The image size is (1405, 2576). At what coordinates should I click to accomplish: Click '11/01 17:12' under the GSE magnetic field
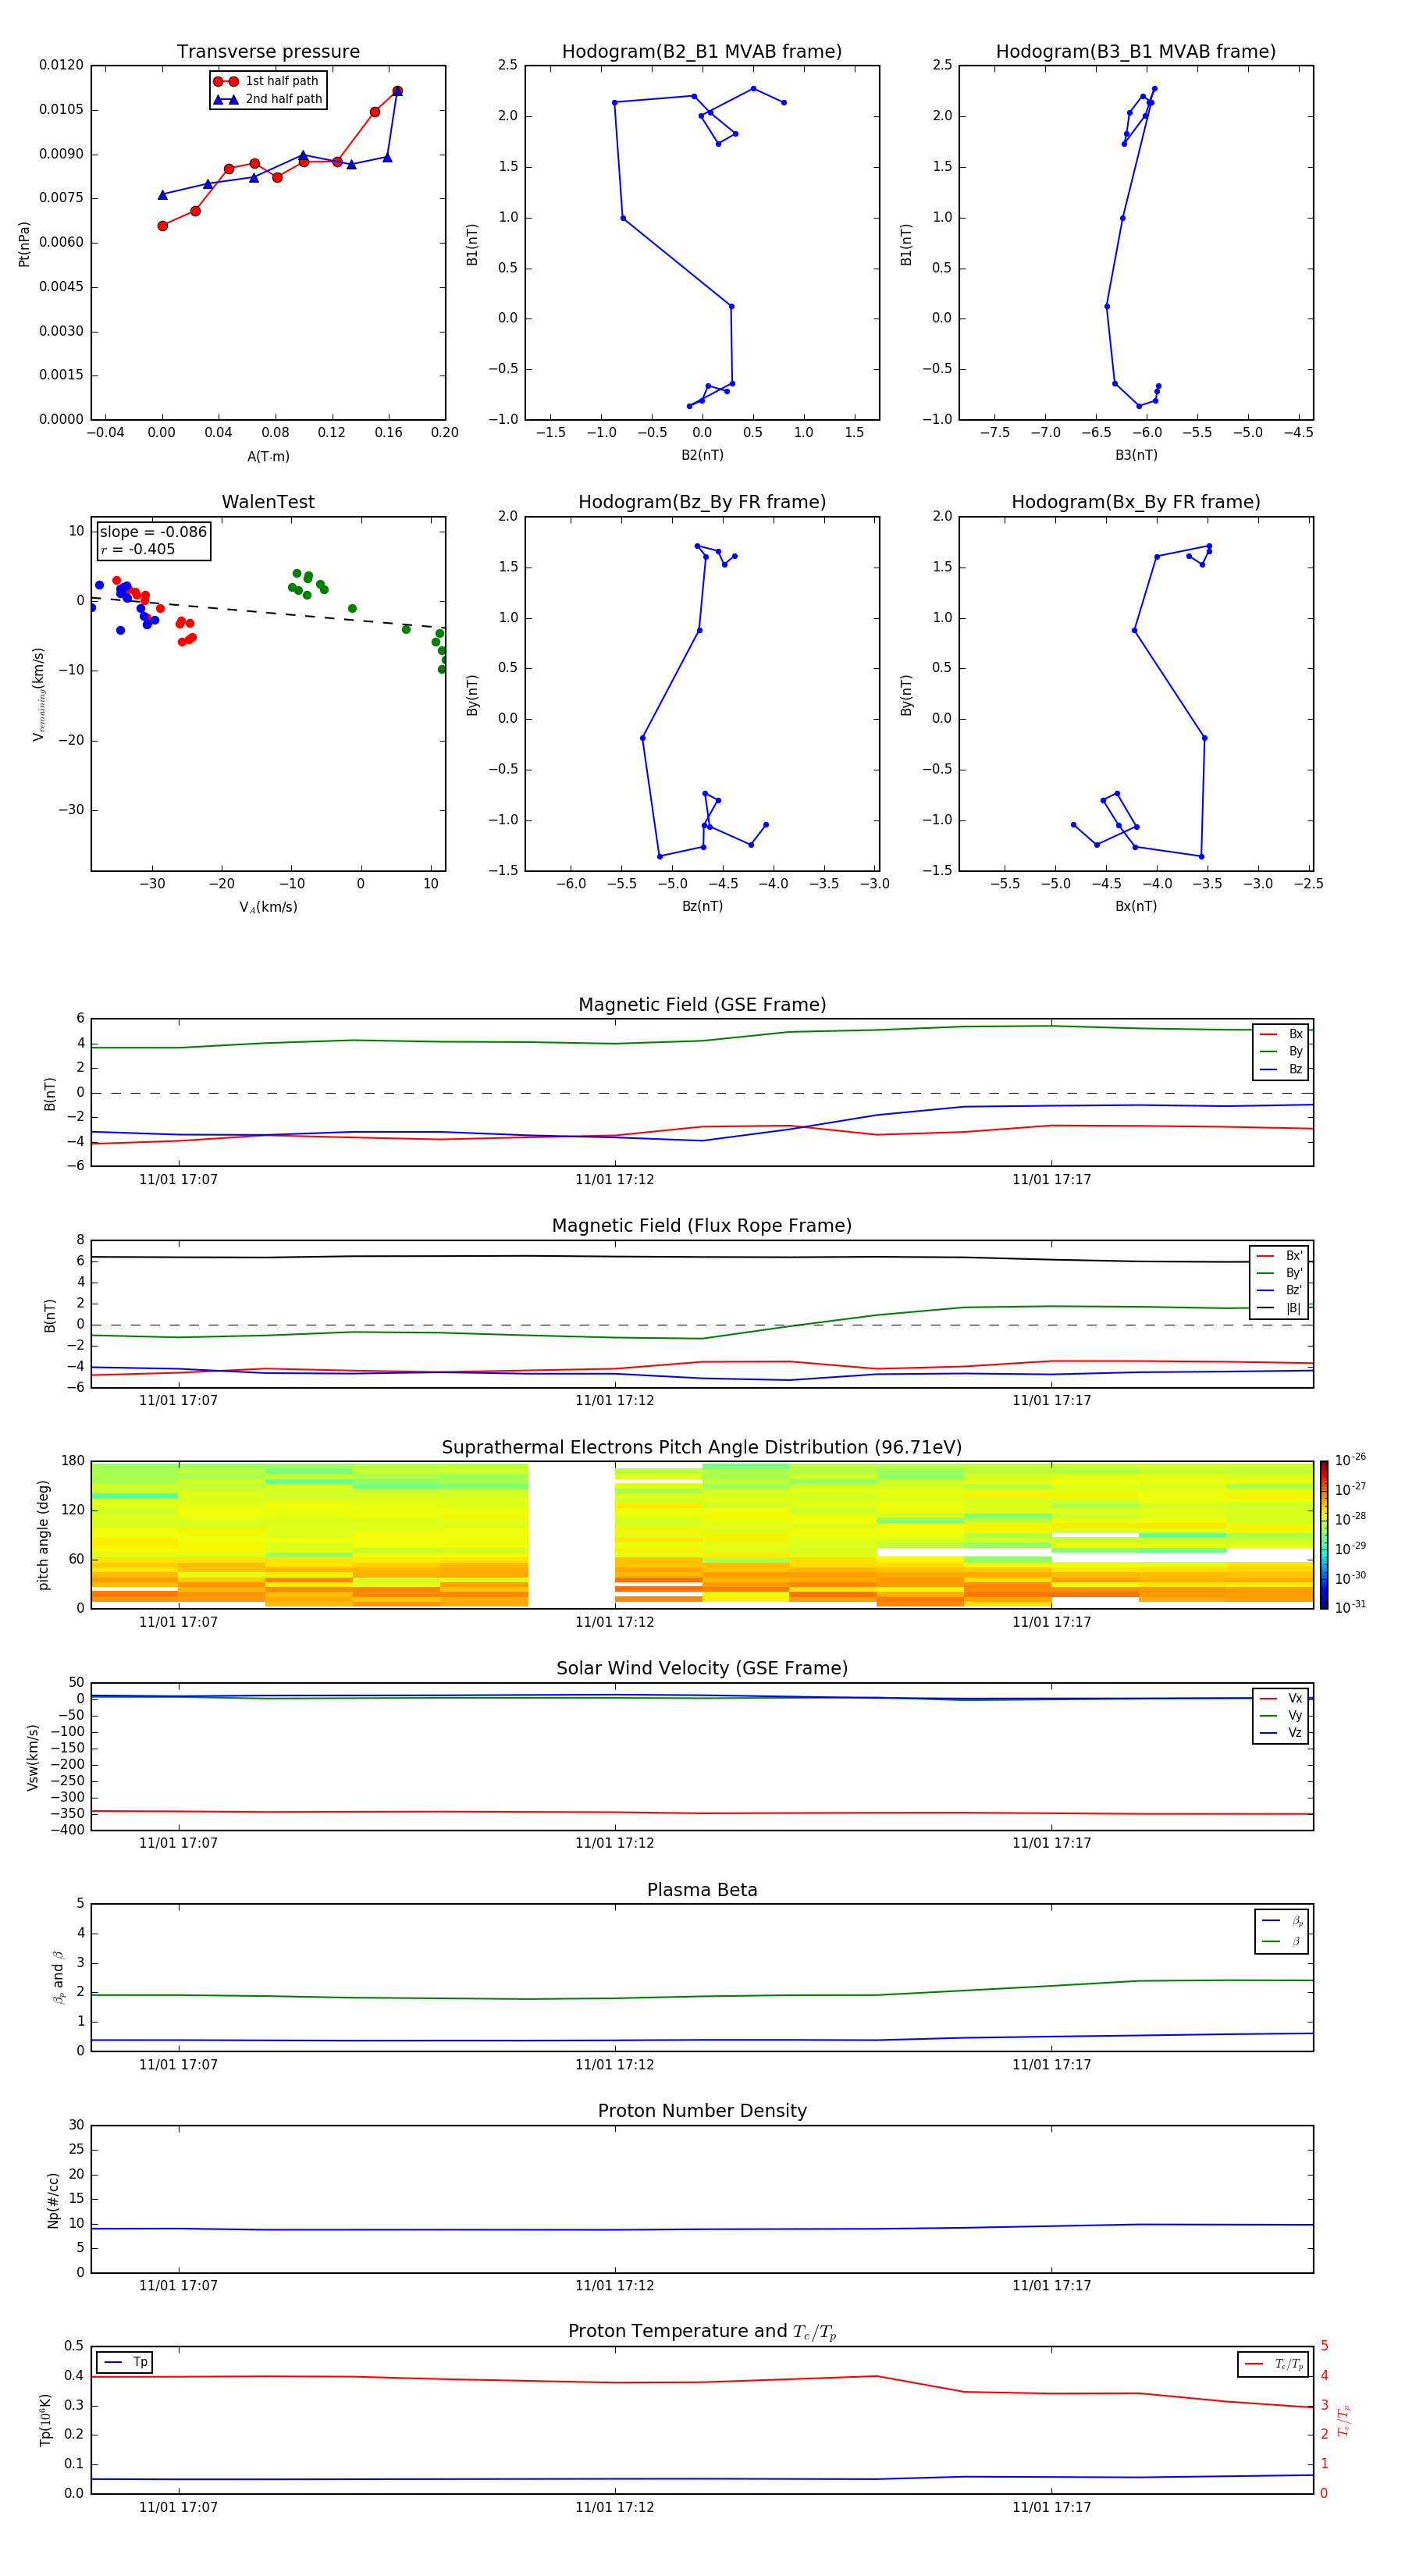click(614, 1180)
